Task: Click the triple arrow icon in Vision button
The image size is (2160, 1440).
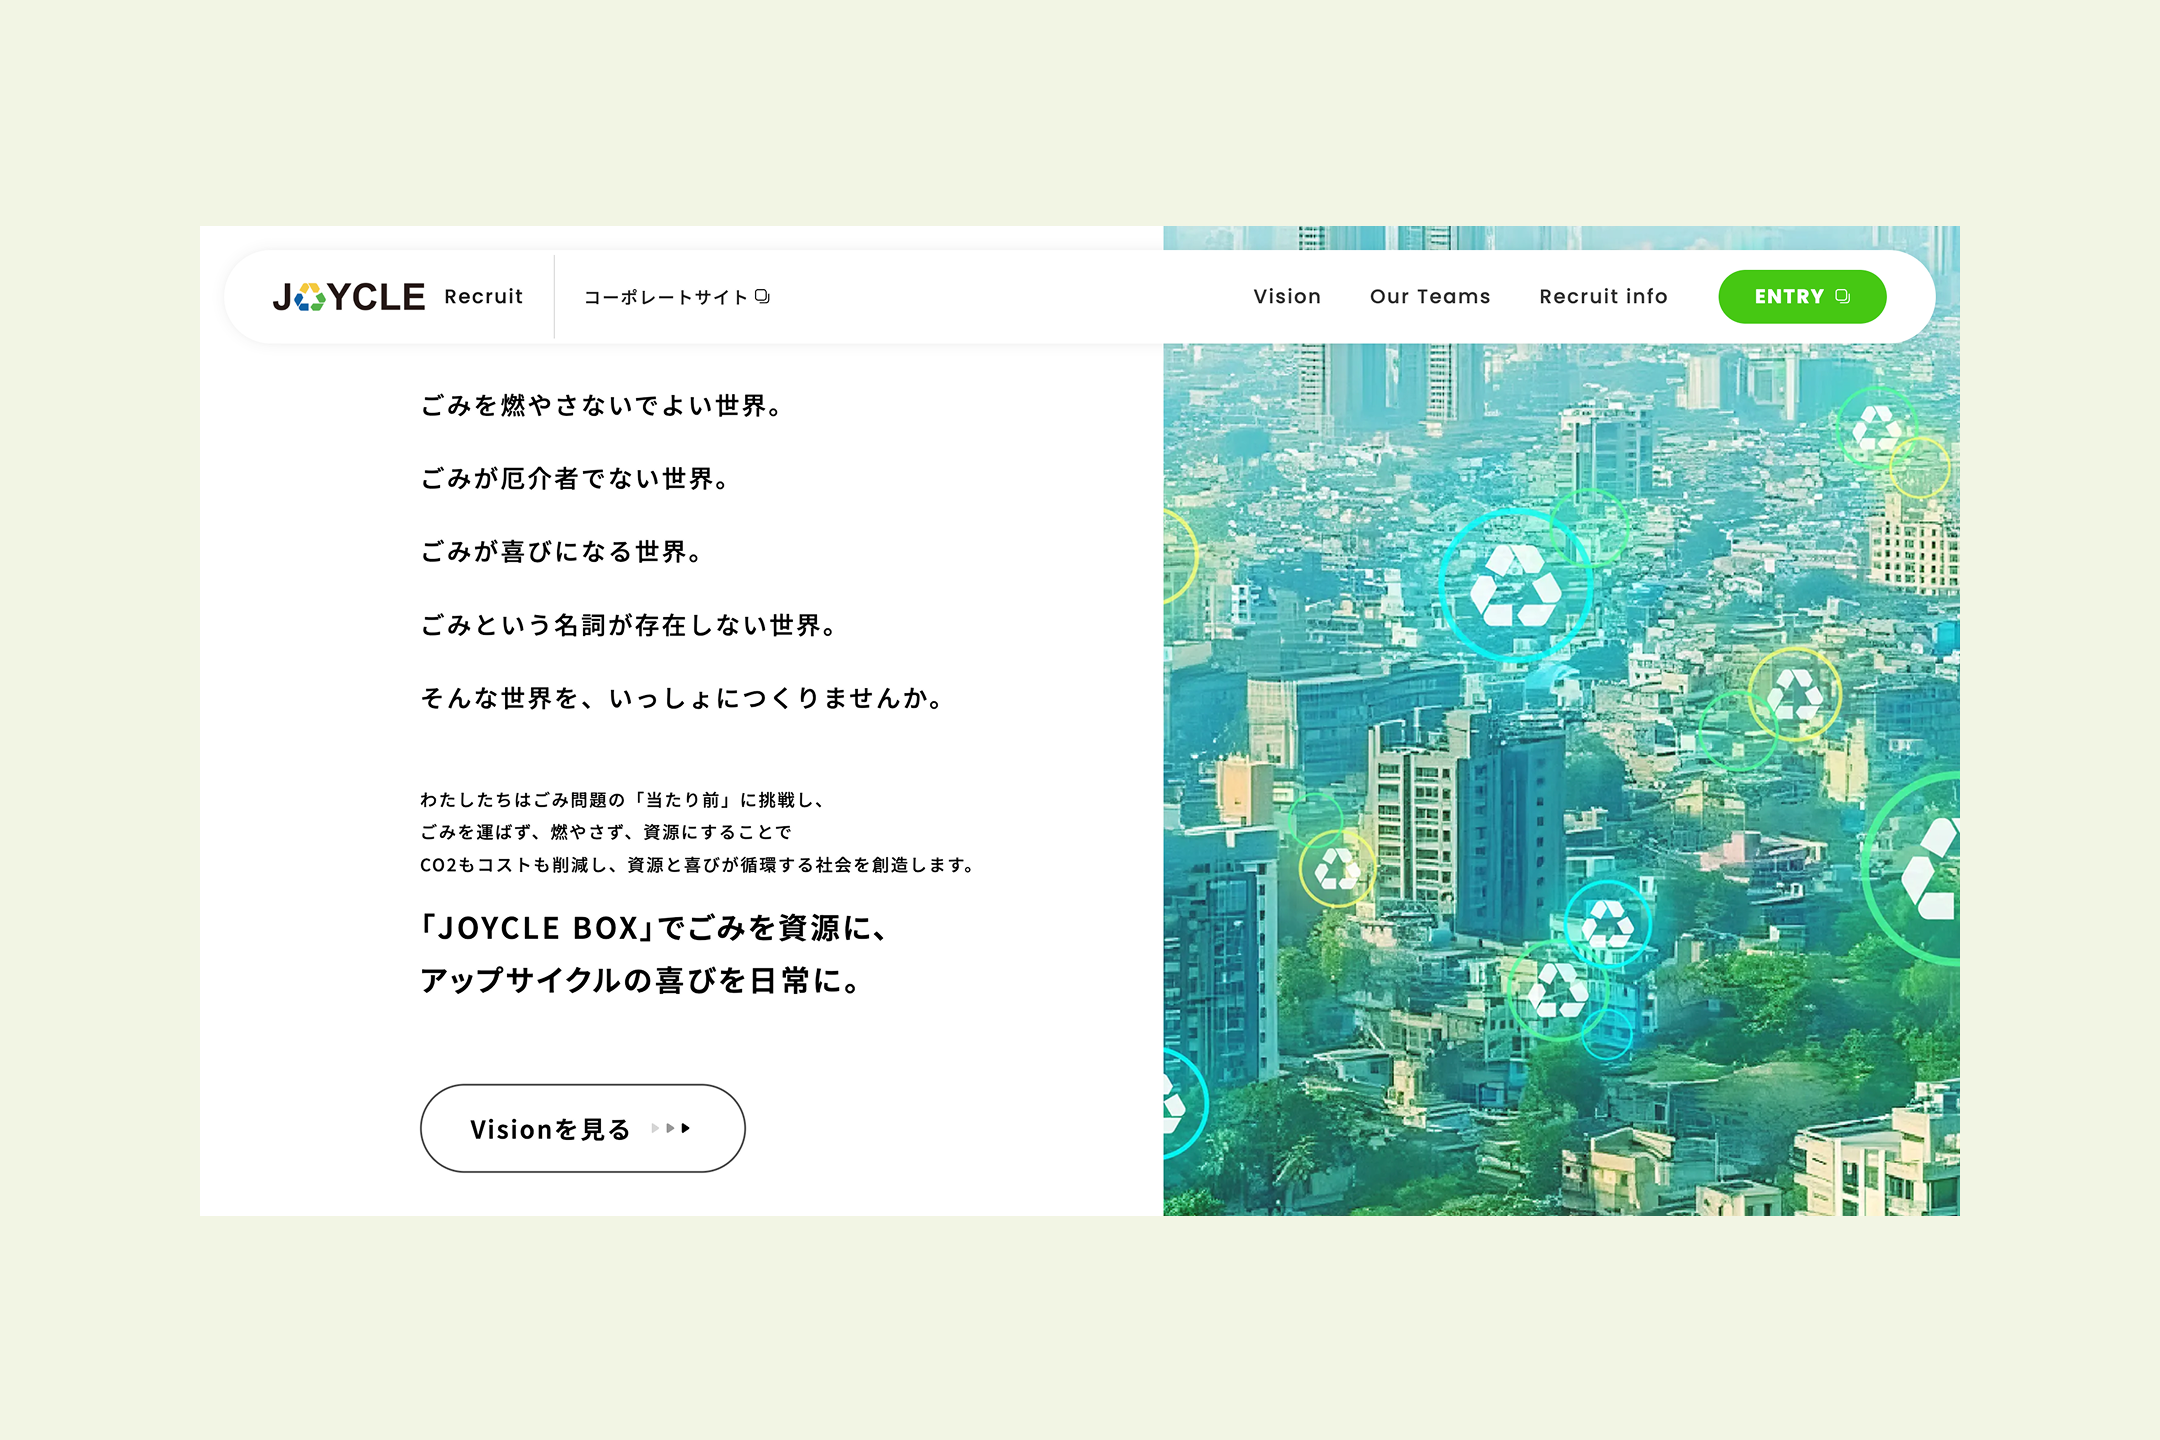Action: click(671, 1128)
